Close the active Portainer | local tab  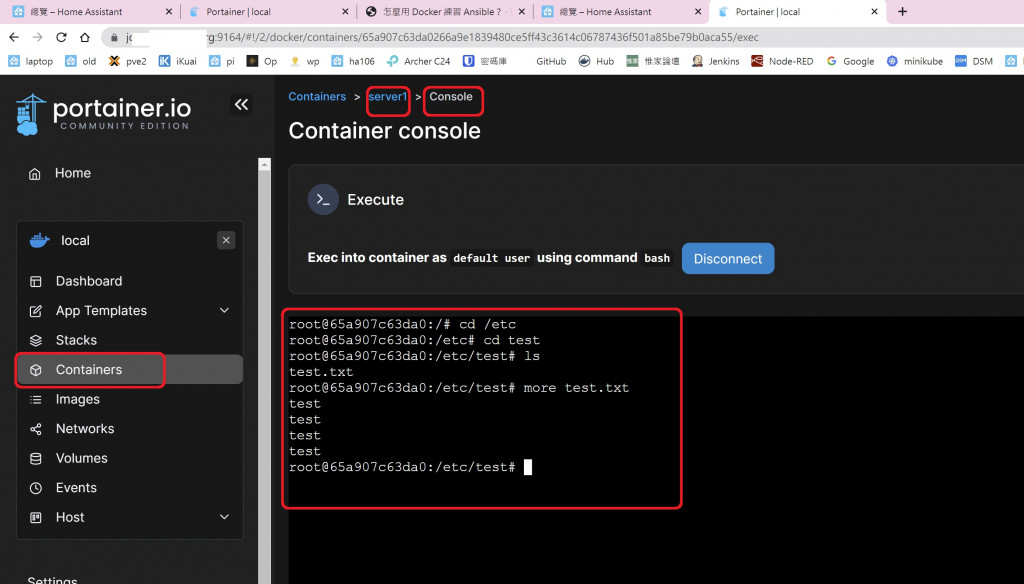[x=874, y=11]
